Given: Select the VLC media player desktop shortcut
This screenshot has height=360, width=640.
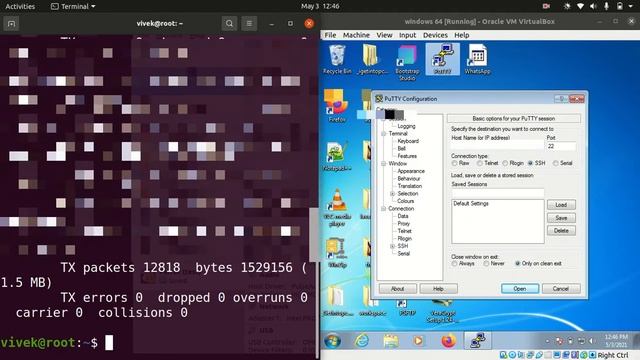Looking at the screenshot, I should (337, 207).
